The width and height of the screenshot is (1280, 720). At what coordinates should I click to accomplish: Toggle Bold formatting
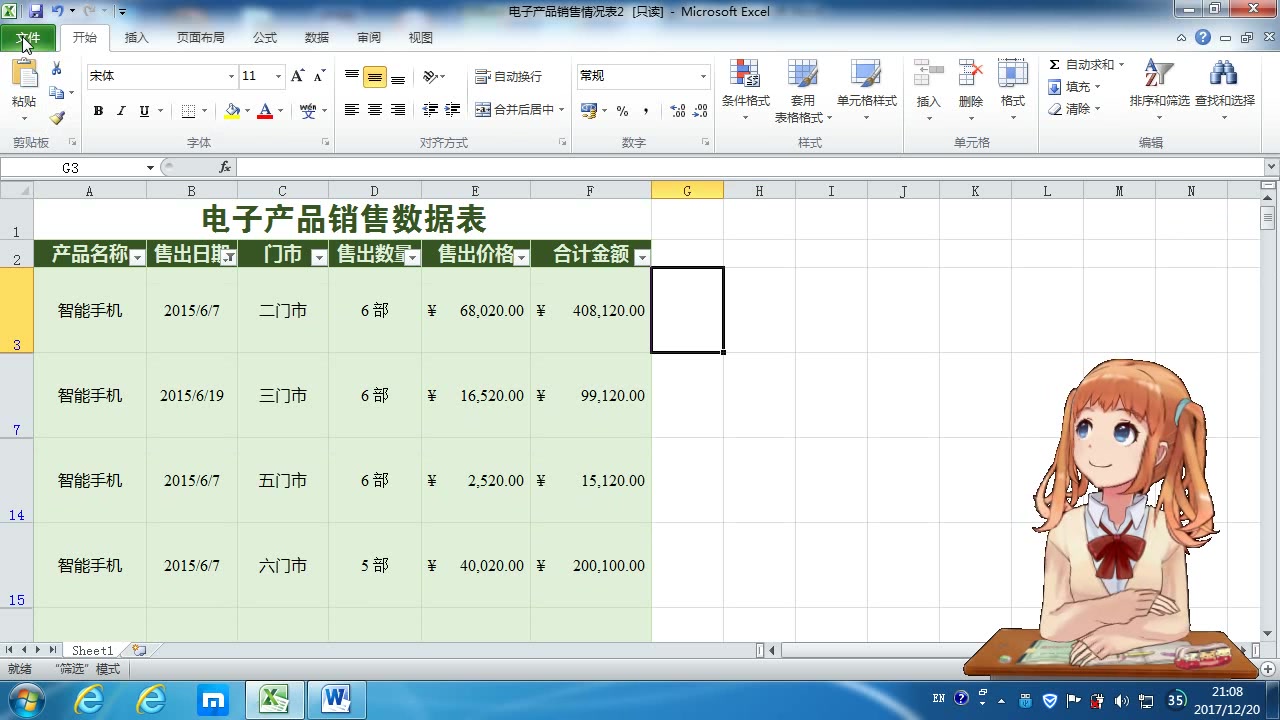point(98,111)
